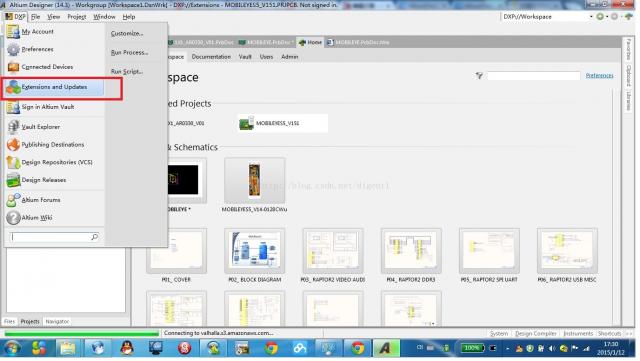Expand the DXP://Workspace address dropdown
Image resolution: width=640 pixels, height=361 pixels.
click(591, 17)
